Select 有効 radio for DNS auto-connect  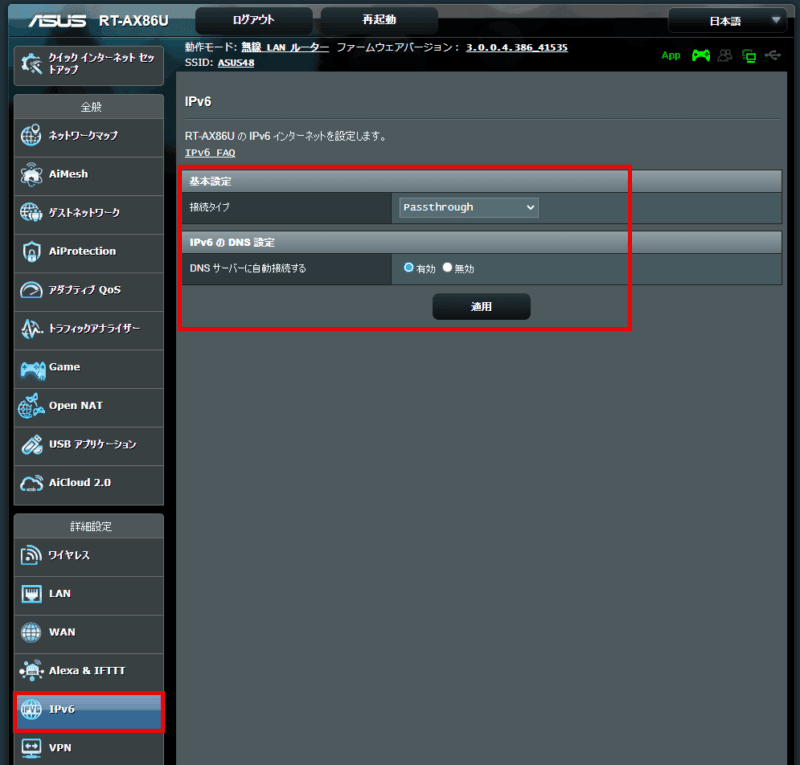(x=409, y=268)
